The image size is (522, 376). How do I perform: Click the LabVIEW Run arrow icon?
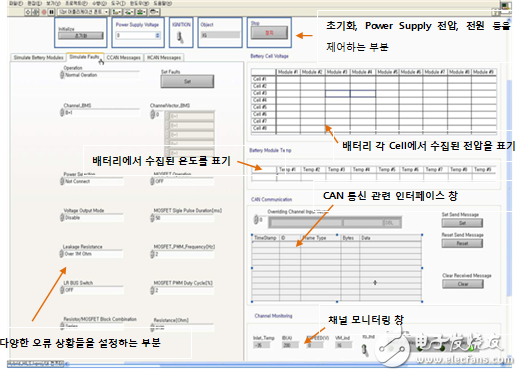click(x=28, y=12)
